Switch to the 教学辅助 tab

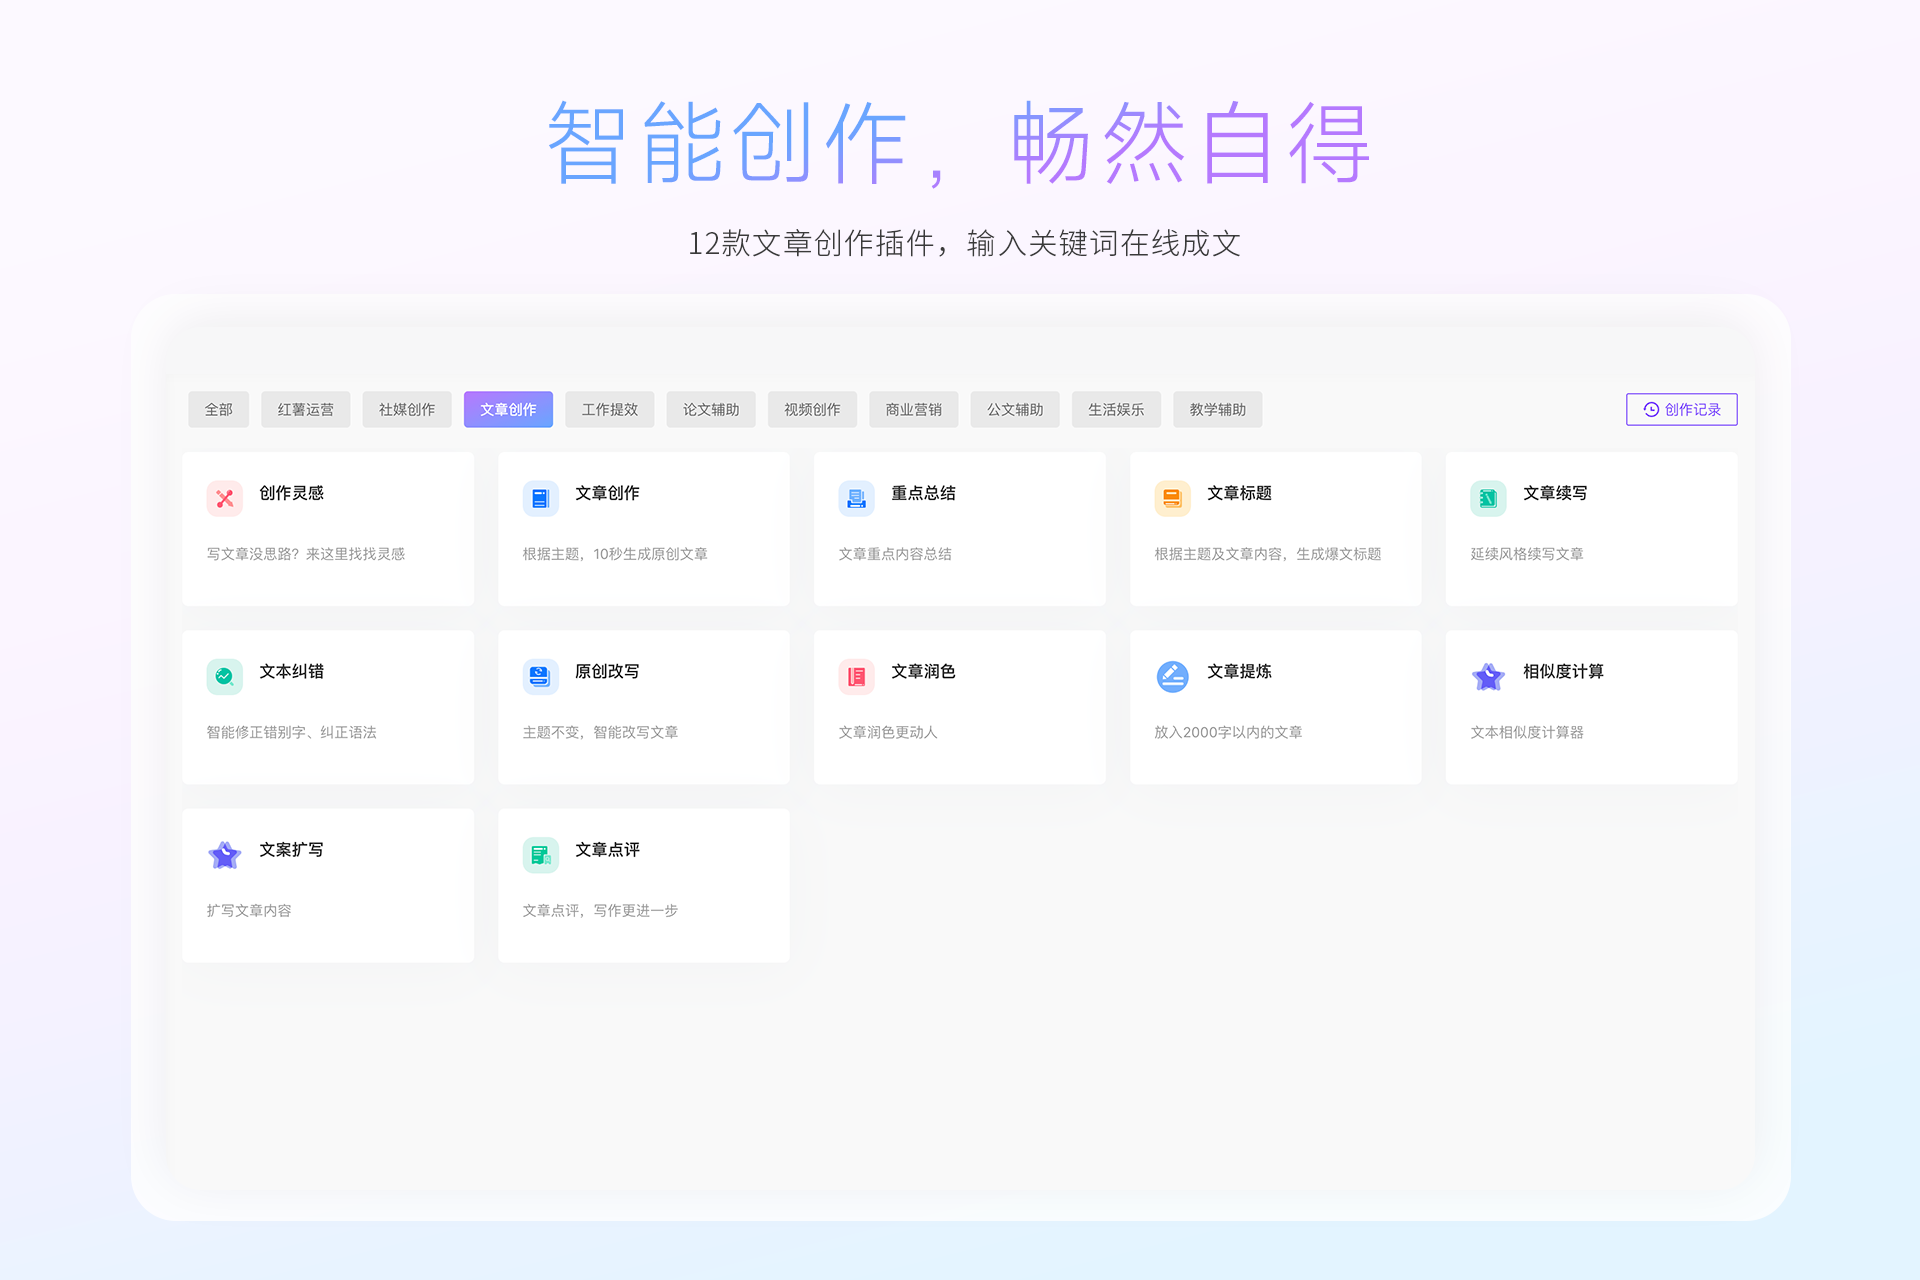(1217, 410)
